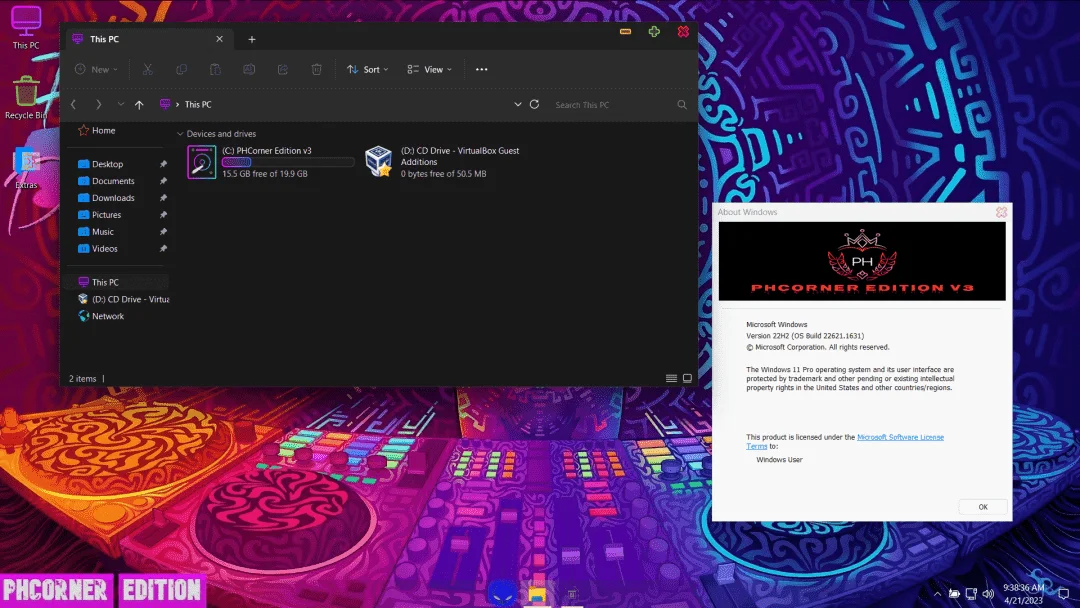Click the Delete trash icon in toolbar
This screenshot has height=608, width=1080.
coord(316,70)
